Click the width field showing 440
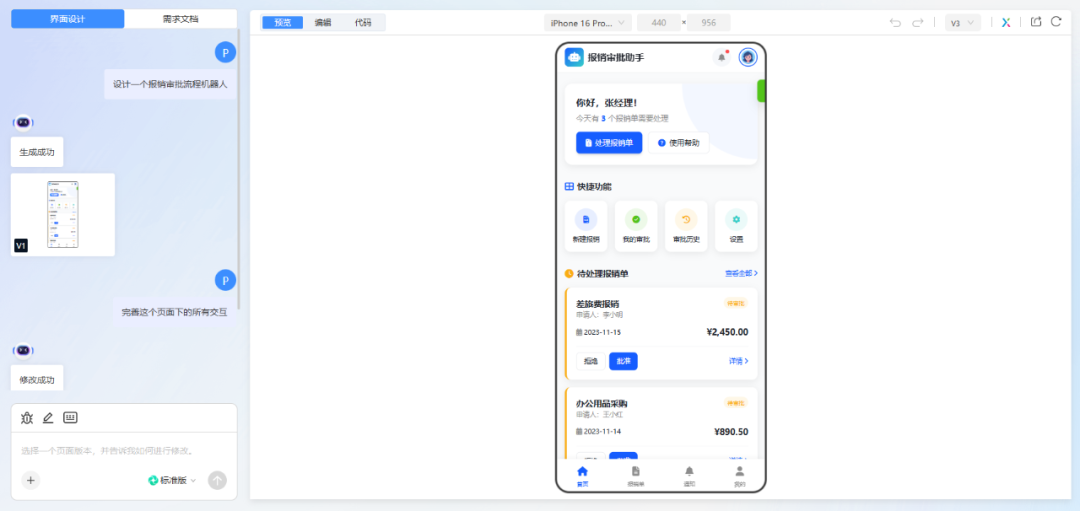 (x=658, y=23)
